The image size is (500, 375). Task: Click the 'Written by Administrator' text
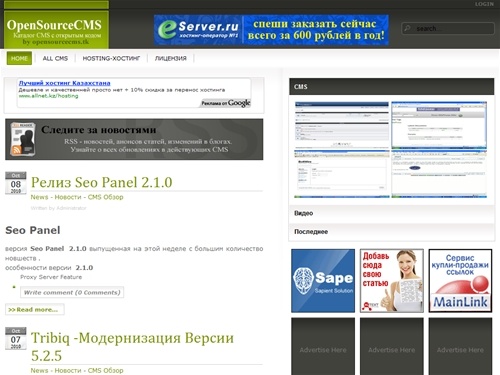pyautogui.click(x=58, y=208)
